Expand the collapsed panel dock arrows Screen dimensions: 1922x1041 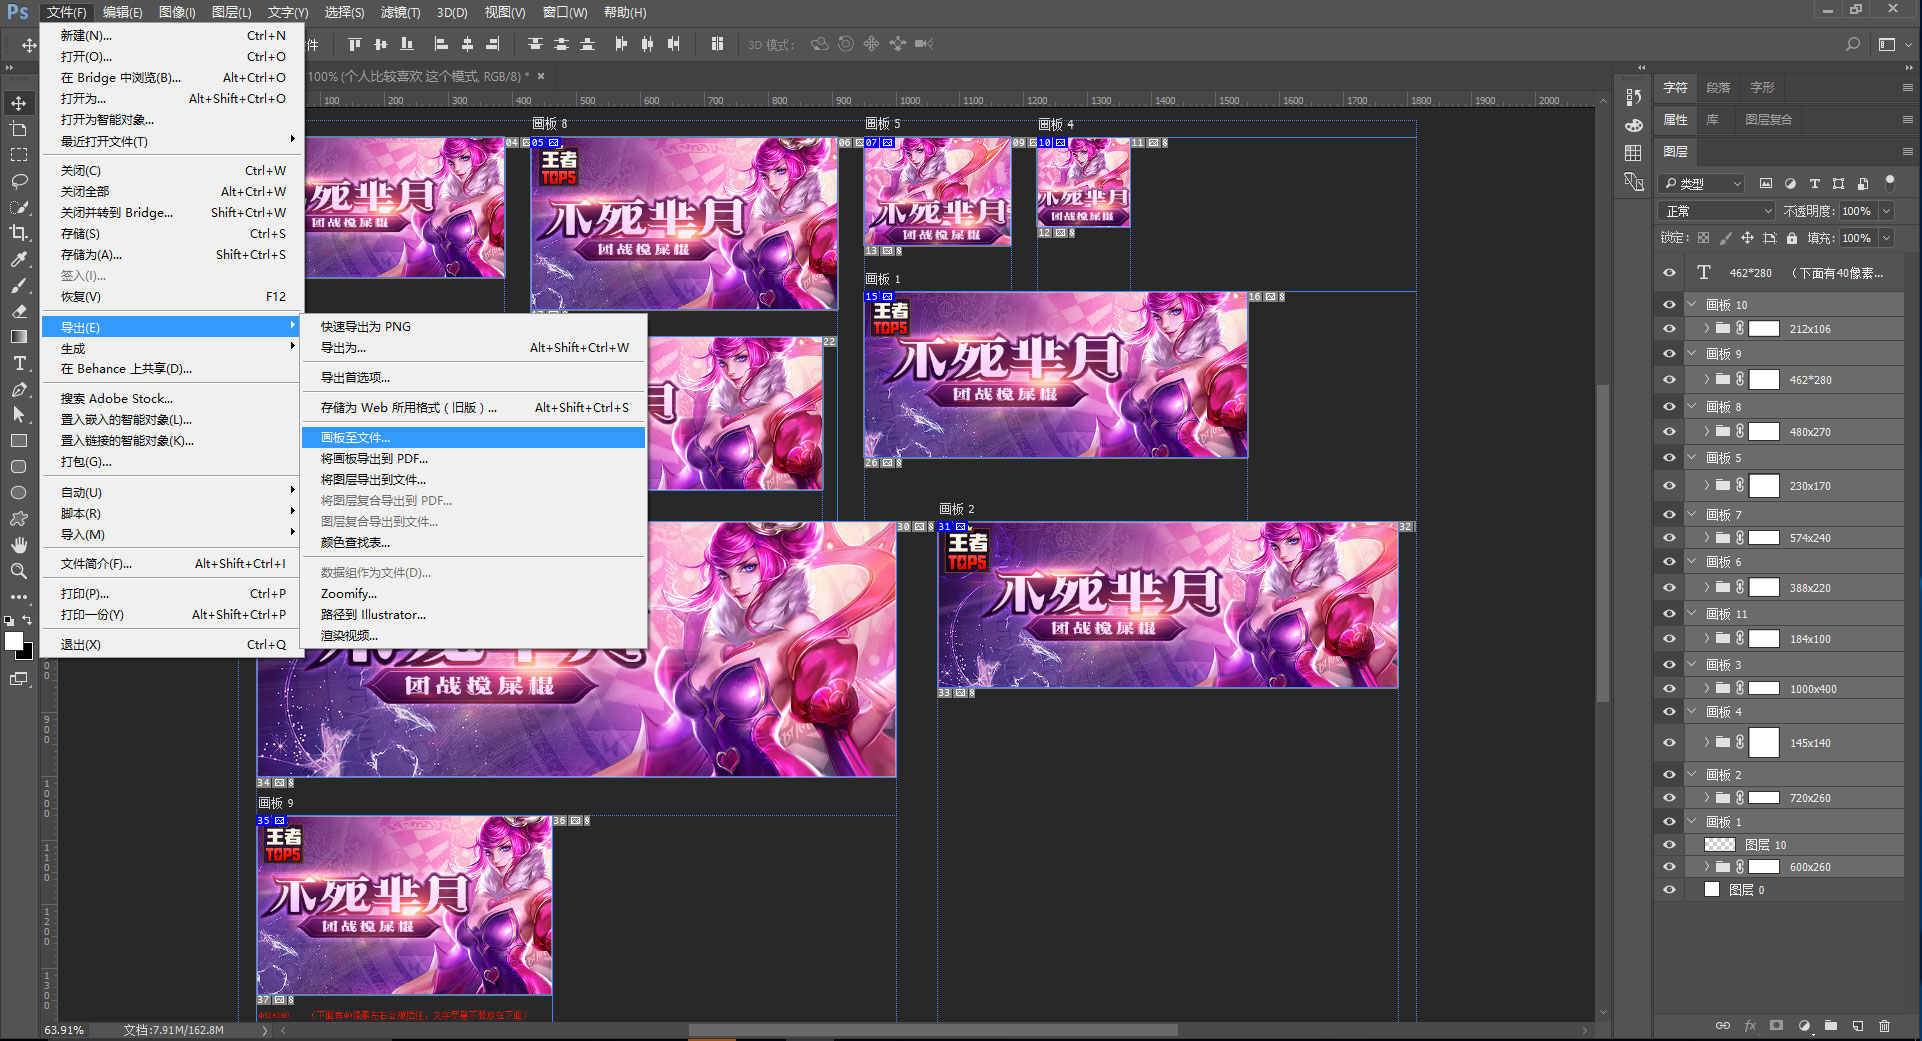click(x=1641, y=68)
